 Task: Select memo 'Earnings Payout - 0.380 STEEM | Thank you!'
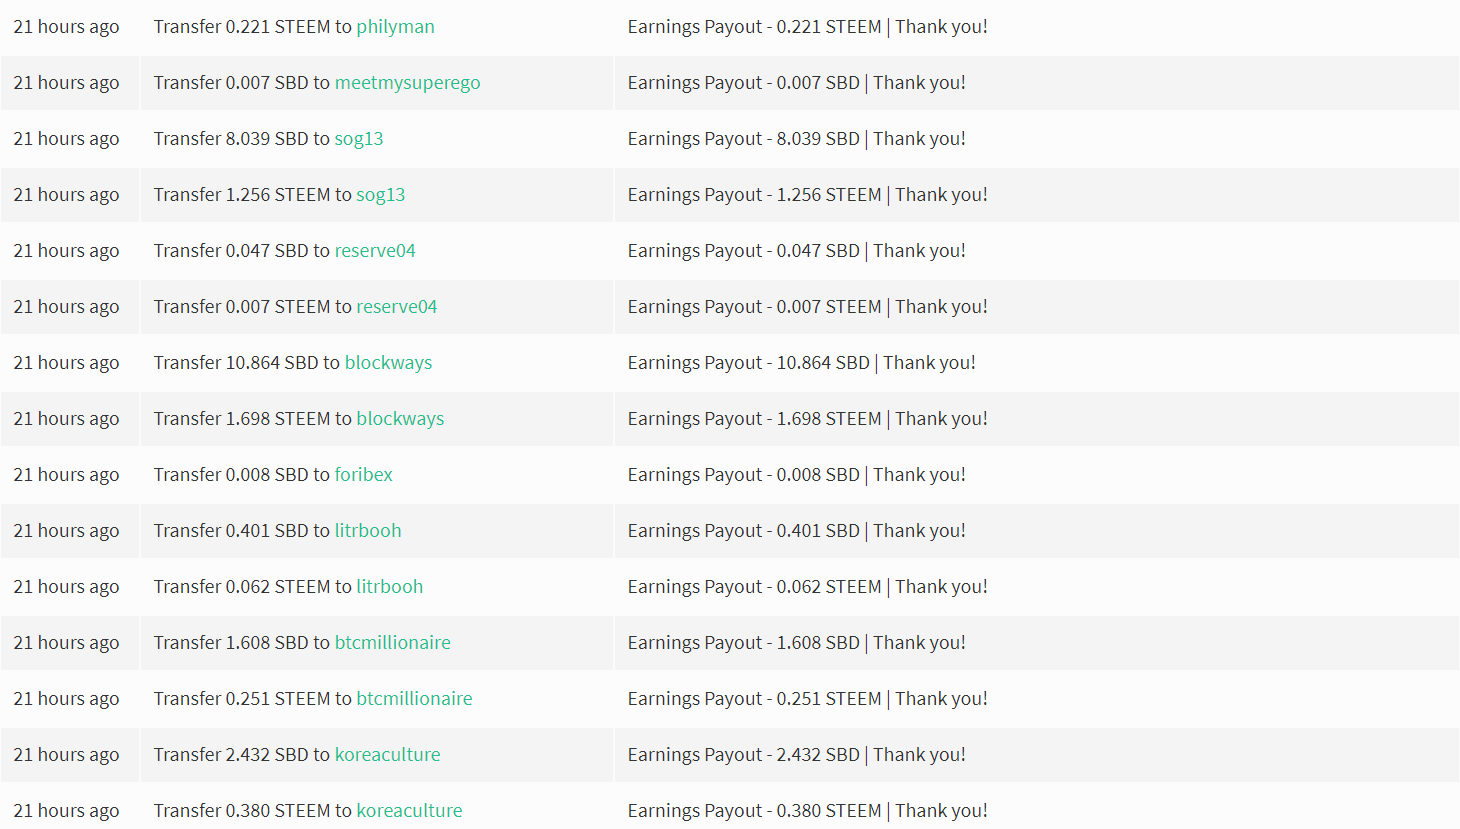[x=808, y=811]
